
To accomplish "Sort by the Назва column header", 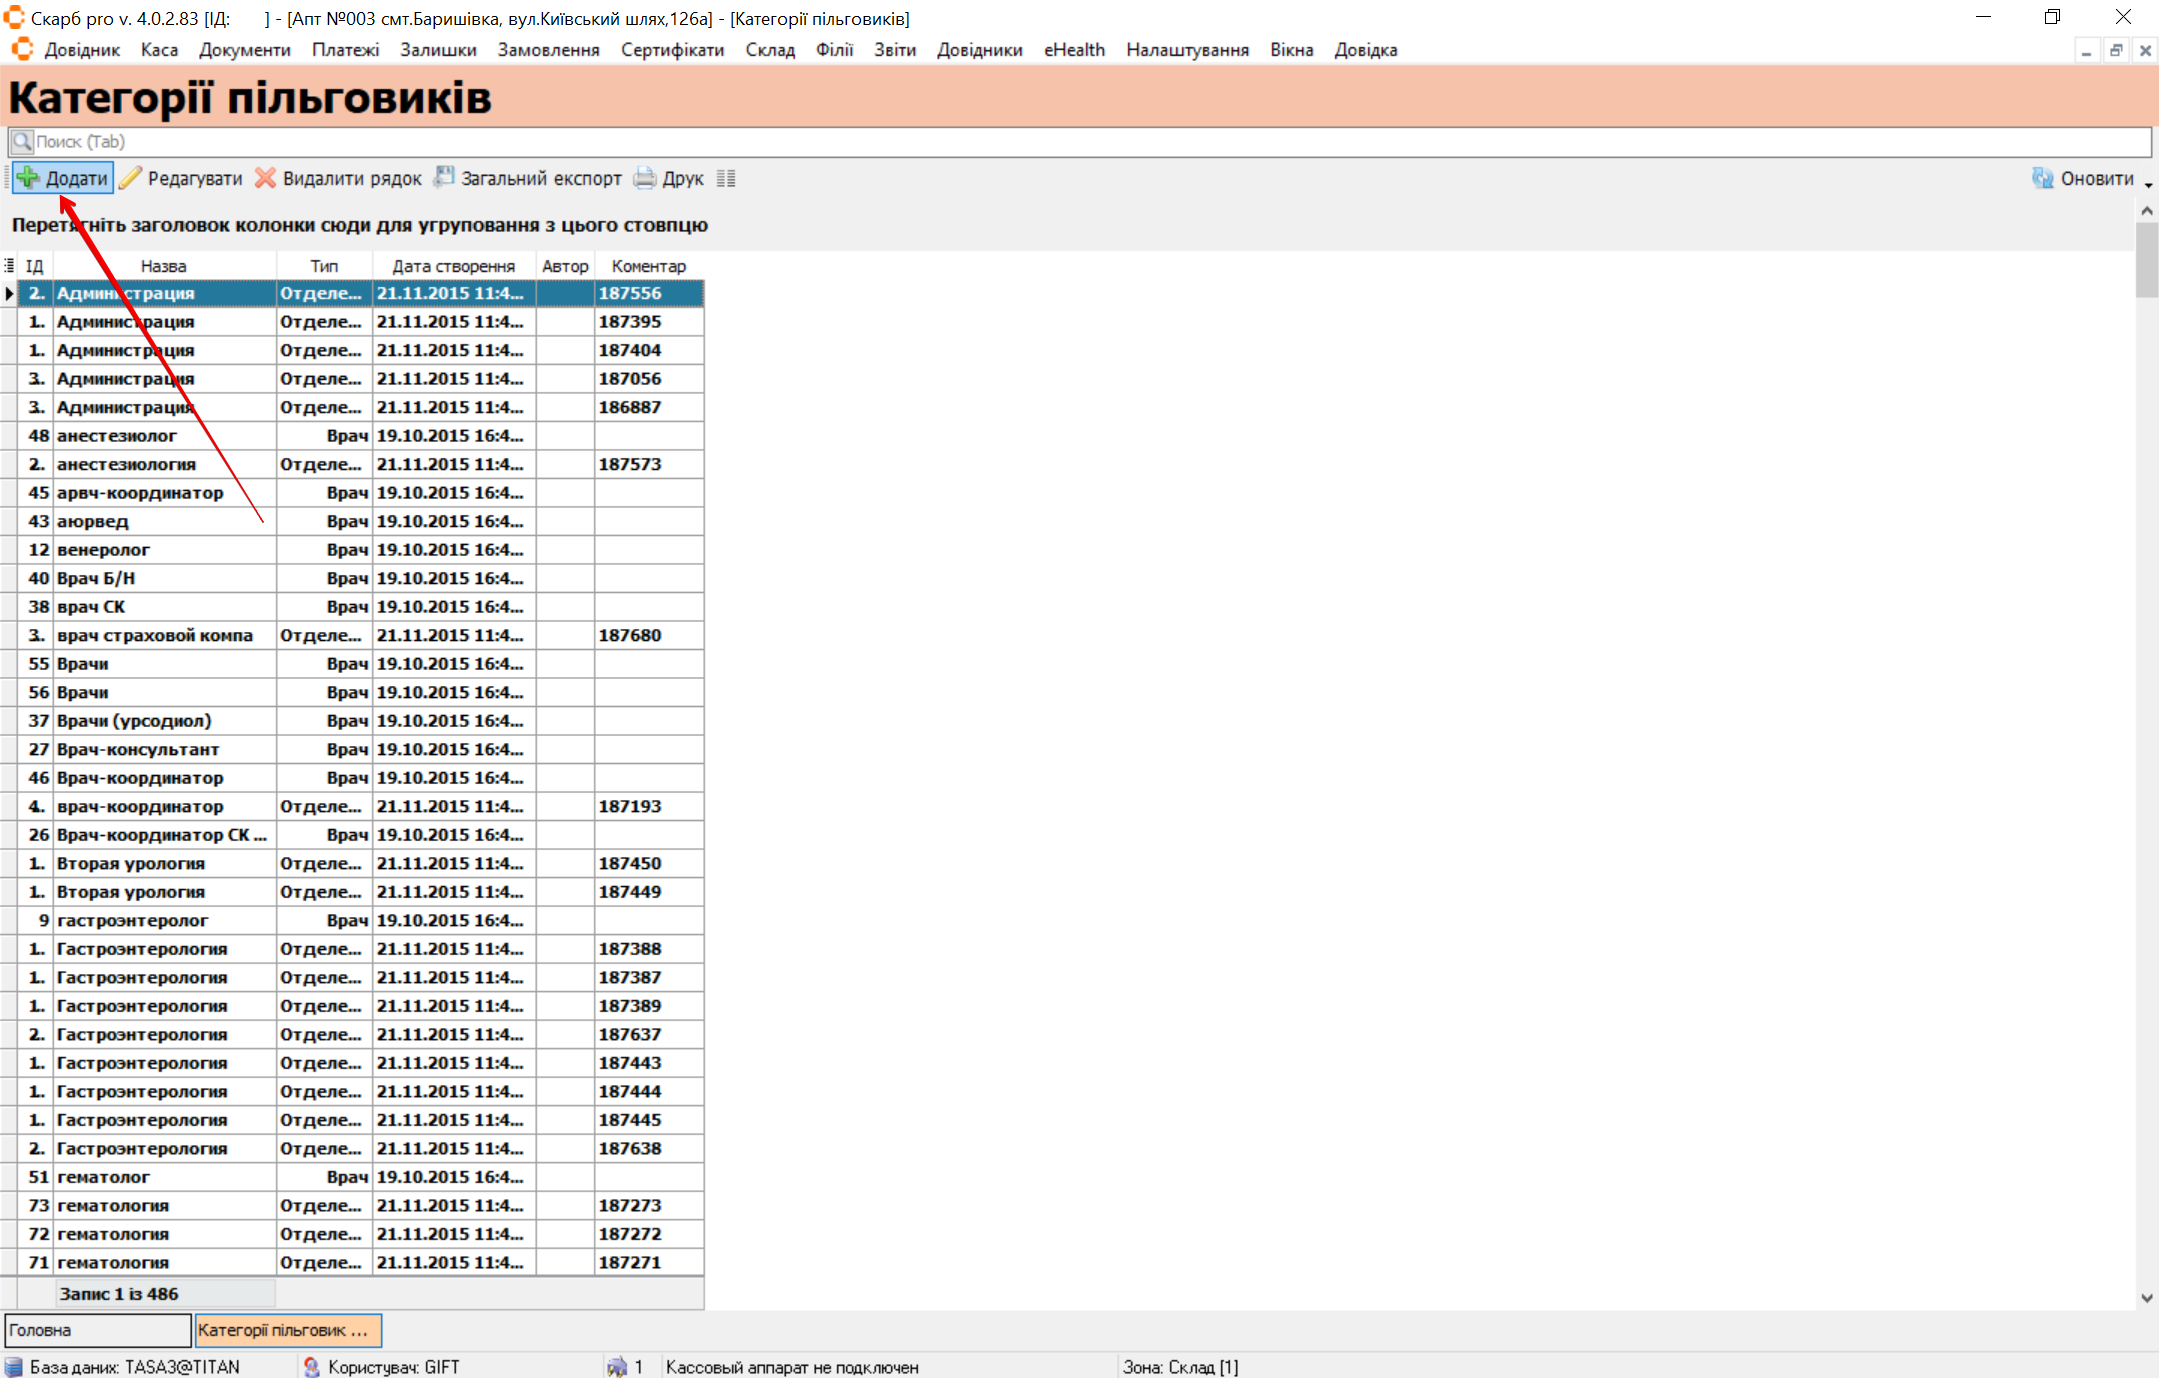I will pyautogui.click(x=163, y=266).
